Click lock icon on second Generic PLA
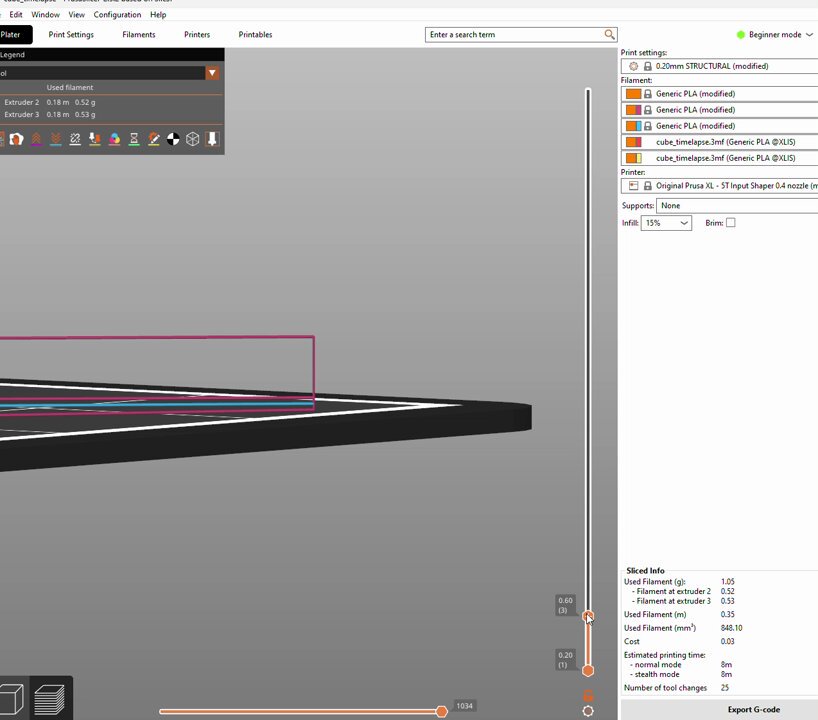This screenshot has width=818, height=720. (647, 110)
